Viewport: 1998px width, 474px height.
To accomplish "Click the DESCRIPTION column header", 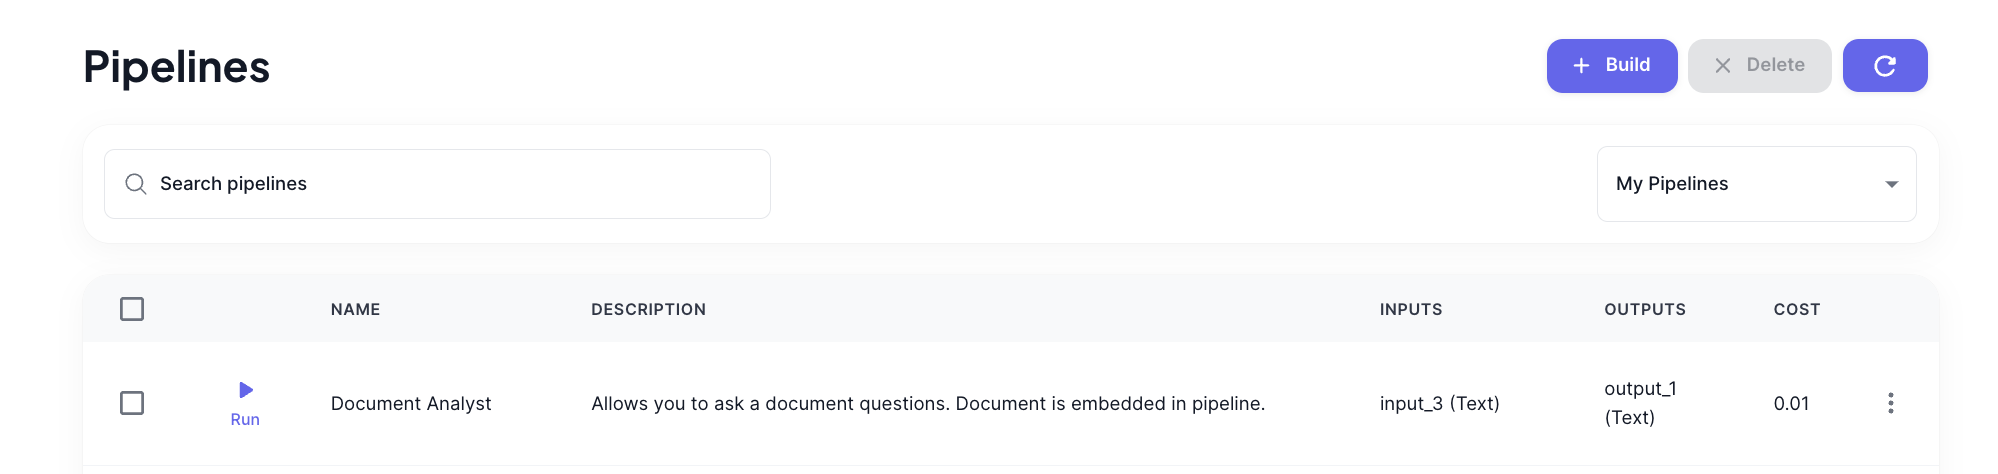I will pyautogui.click(x=648, y=310).
